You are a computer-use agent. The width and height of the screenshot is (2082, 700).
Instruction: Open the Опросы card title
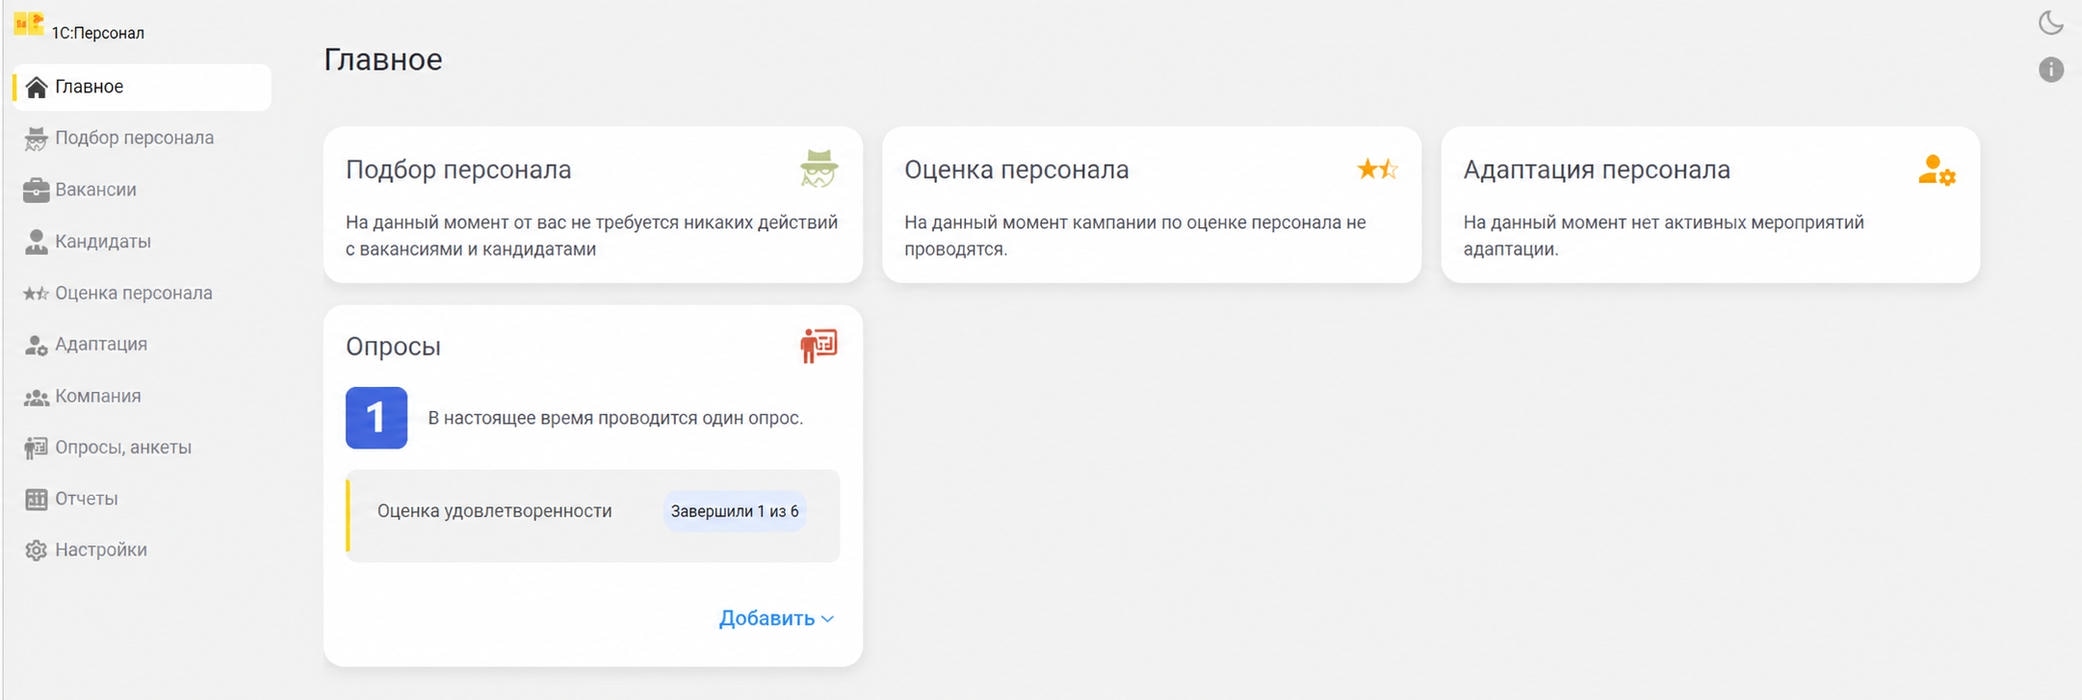pyautogui.click(x=393, y=347)
